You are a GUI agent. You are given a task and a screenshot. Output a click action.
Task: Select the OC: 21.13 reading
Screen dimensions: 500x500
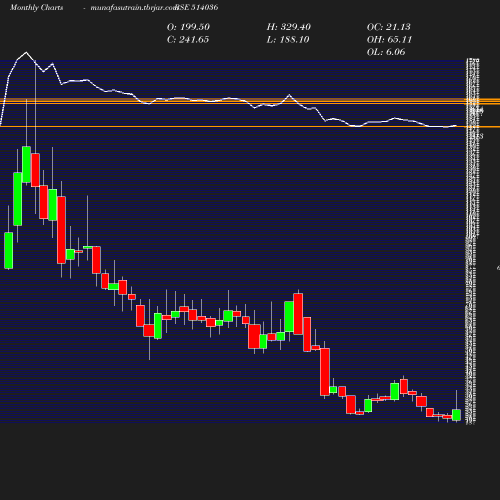point(389,27)
